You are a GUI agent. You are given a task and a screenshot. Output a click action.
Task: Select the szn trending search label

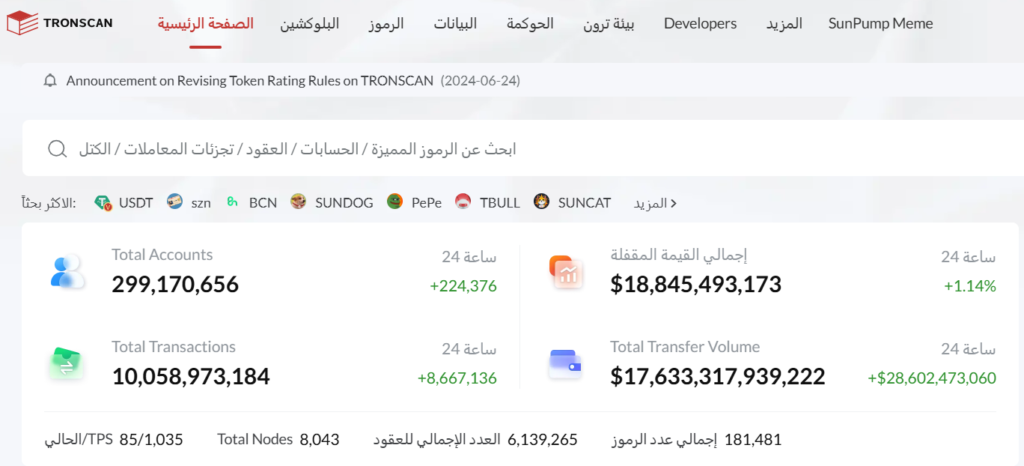pyautogui.click(x=201, y=203)
